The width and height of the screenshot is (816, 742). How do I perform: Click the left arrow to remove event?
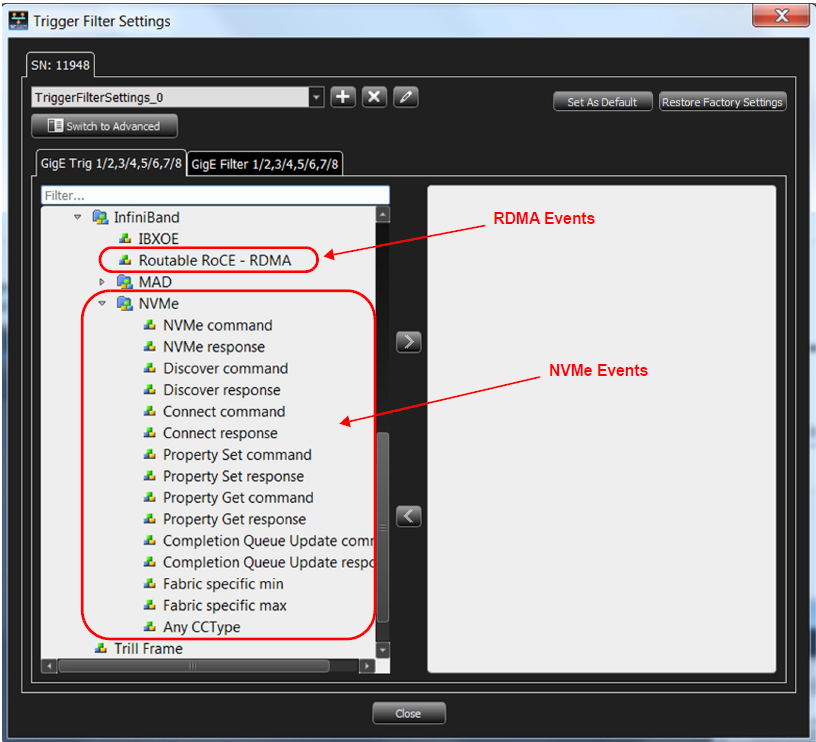[409, 516]
